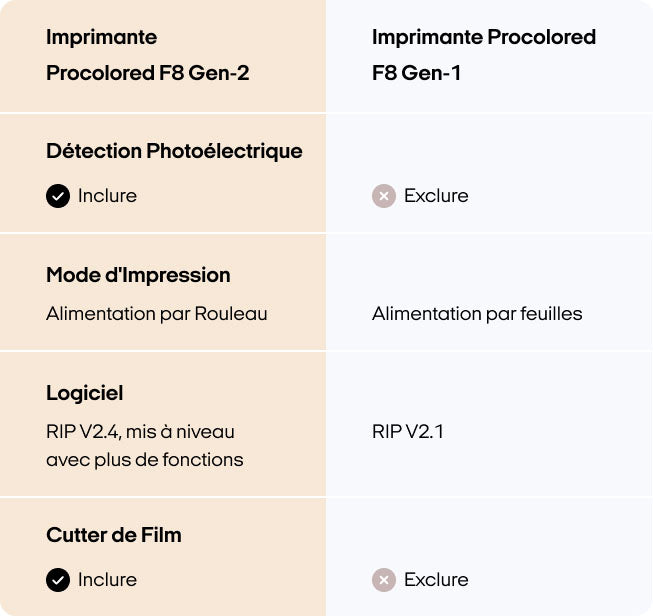Click the Alimentation par Rouleau text

(157, 314)
